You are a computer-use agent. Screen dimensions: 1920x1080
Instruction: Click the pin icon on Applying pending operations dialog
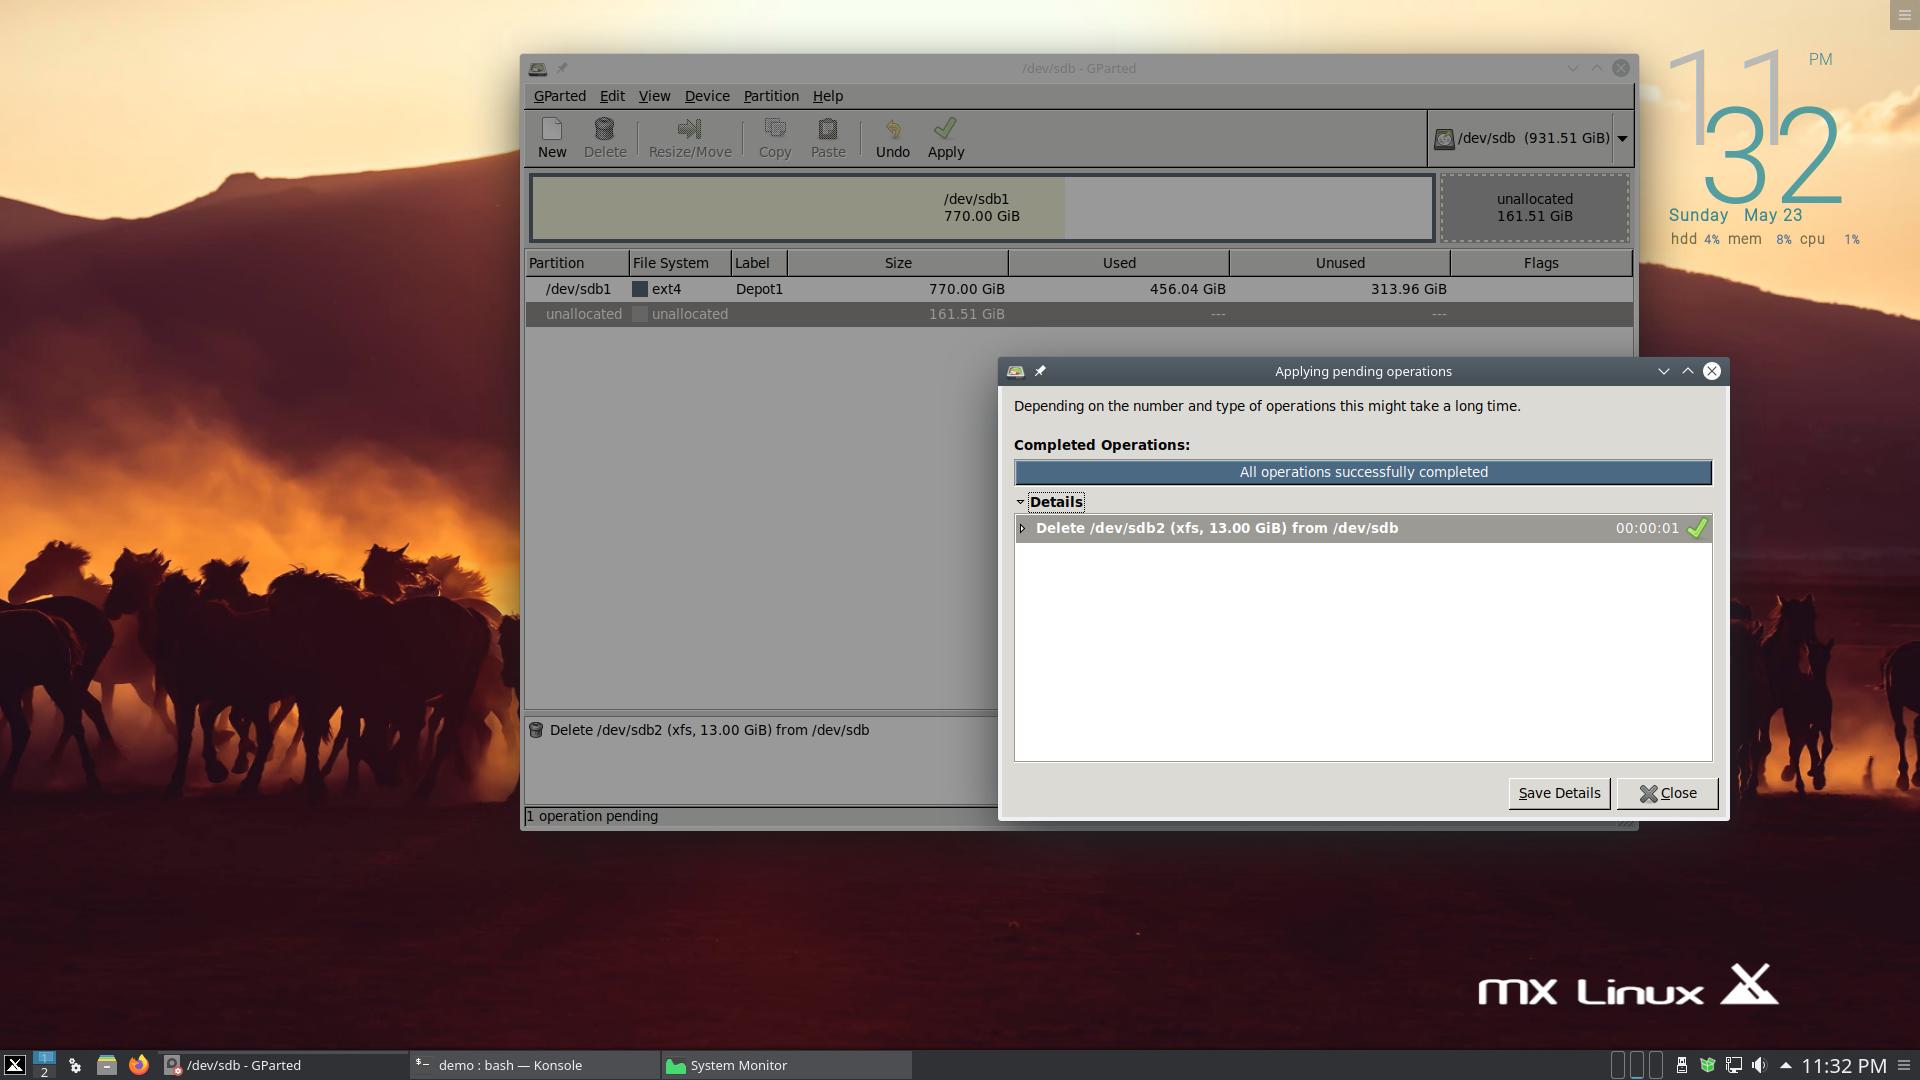pyautogui.click(x=1040, y=371)
